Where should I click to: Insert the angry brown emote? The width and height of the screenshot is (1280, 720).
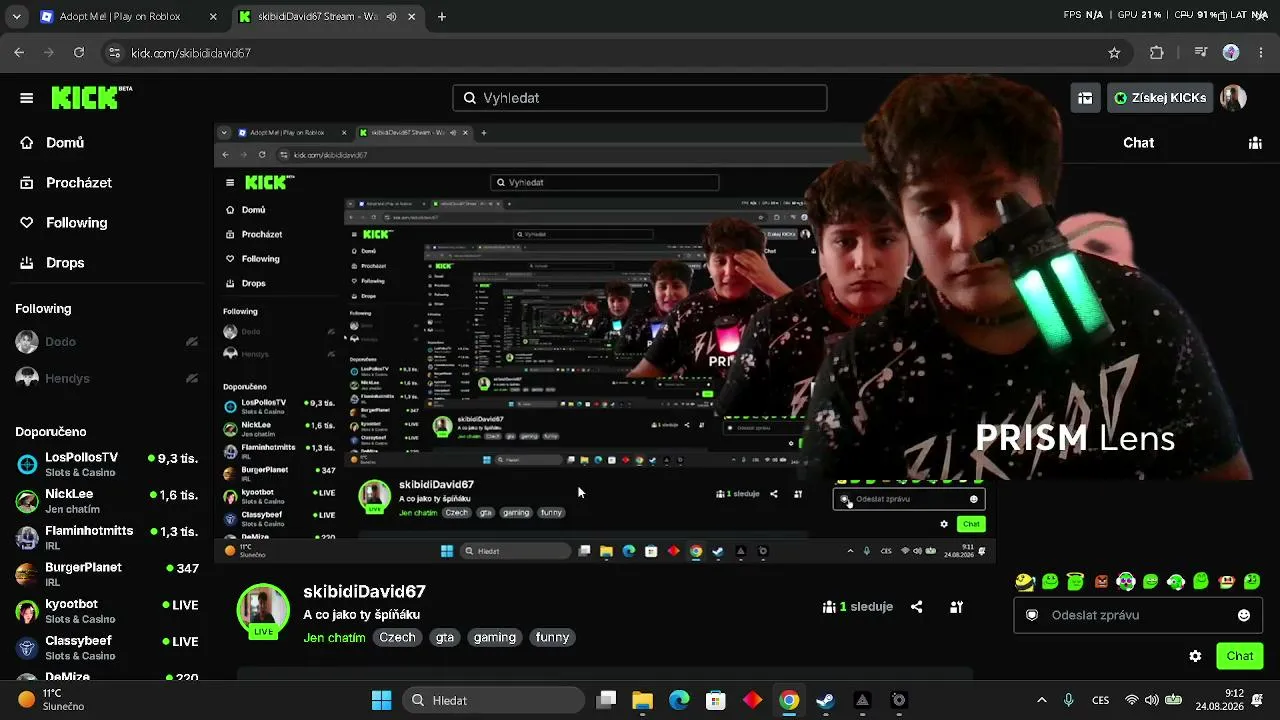click(x=1101, y=581)
